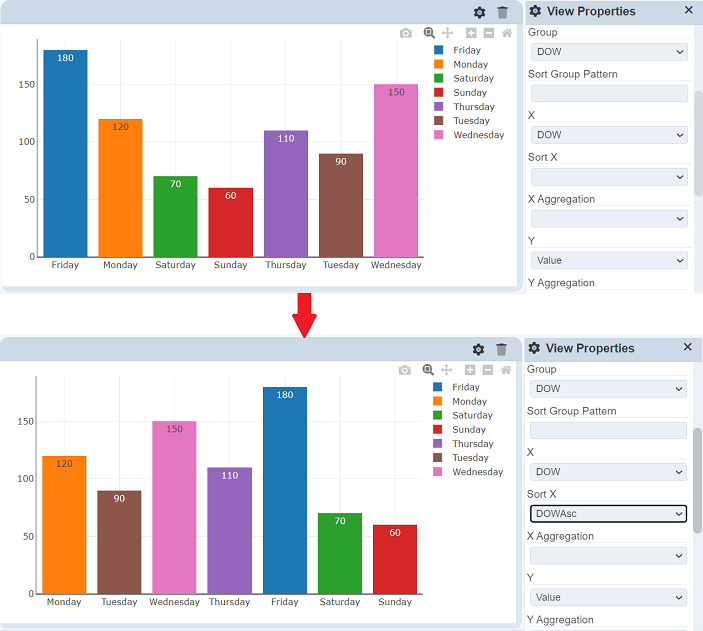Select the zoom tool on top chart
This screenshot has width=703, height=631.
[x=429, y=33]
